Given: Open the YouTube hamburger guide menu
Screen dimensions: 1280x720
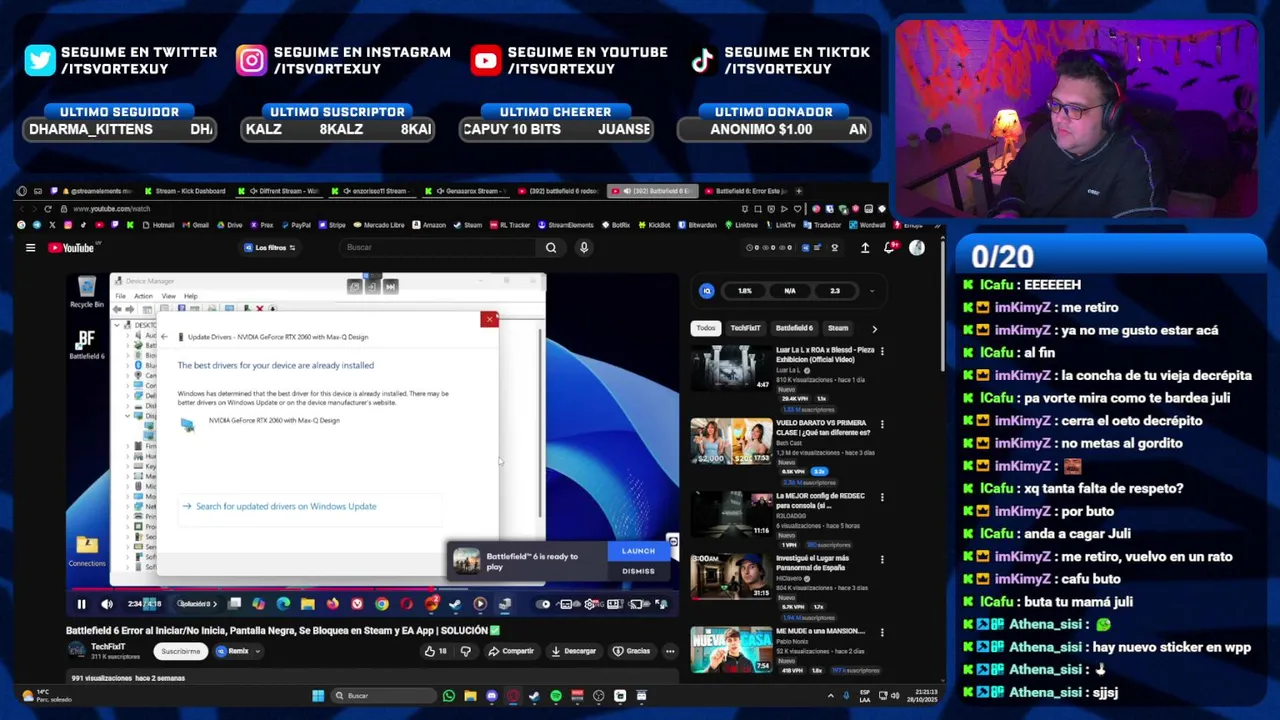Looking at the screenshot, I should tap(30, 248).
